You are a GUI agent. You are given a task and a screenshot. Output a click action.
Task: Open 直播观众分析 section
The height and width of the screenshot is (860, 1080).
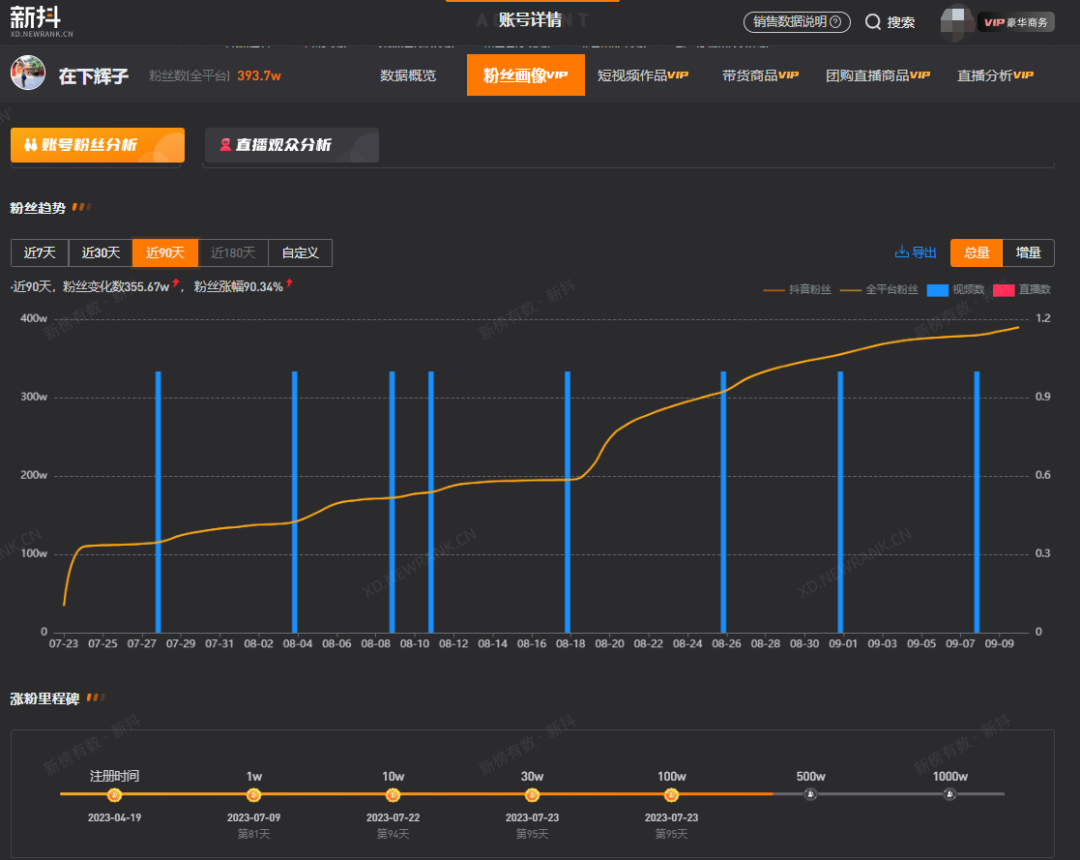pos(291,145)
